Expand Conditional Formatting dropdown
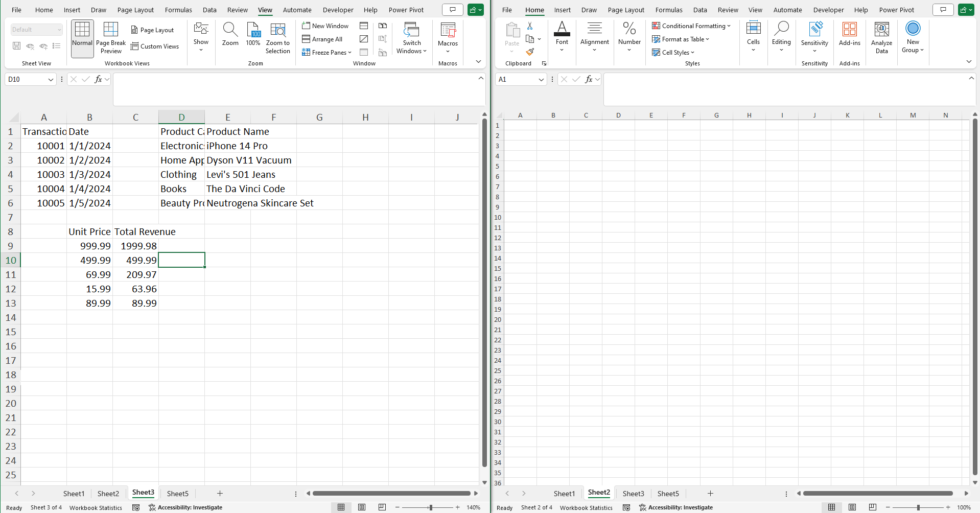The image size is (980, 513). tap(691, 26)
